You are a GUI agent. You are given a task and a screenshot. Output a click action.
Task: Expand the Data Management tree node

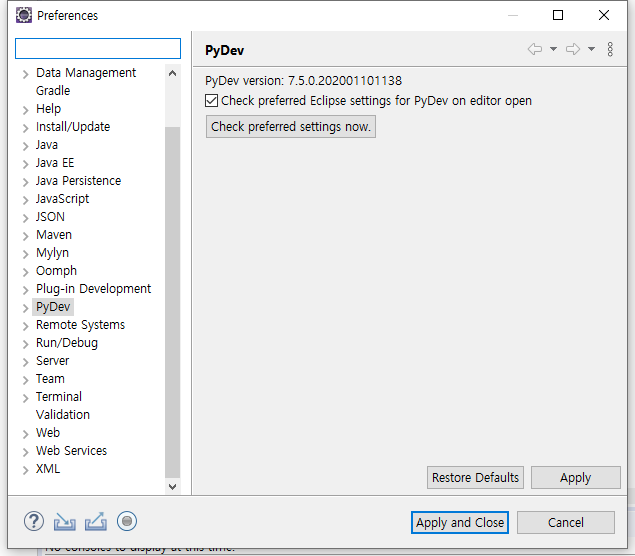click(x=26, y=74)
